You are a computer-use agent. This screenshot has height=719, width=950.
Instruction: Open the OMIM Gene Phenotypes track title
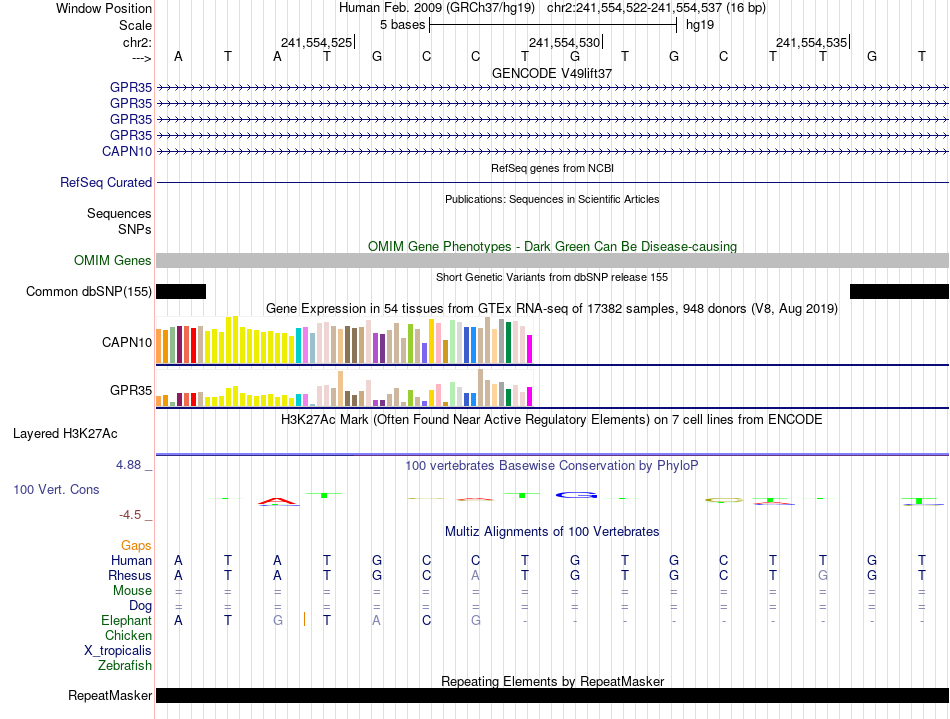click(552, 247)
